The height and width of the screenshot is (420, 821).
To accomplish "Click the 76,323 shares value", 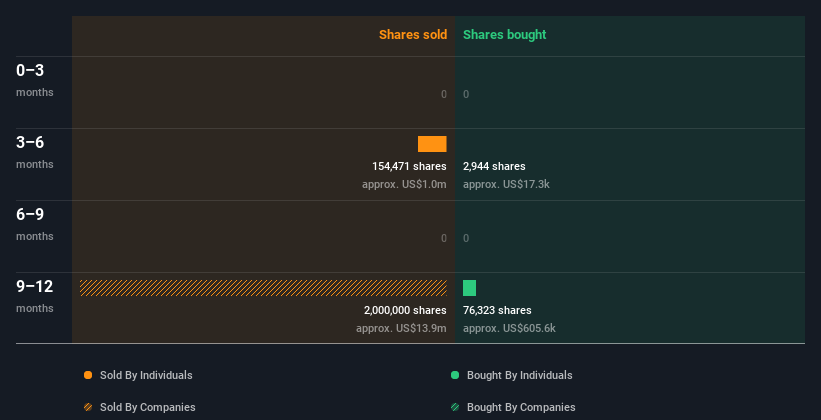I will pyautogui.click(x=497, y=310).
